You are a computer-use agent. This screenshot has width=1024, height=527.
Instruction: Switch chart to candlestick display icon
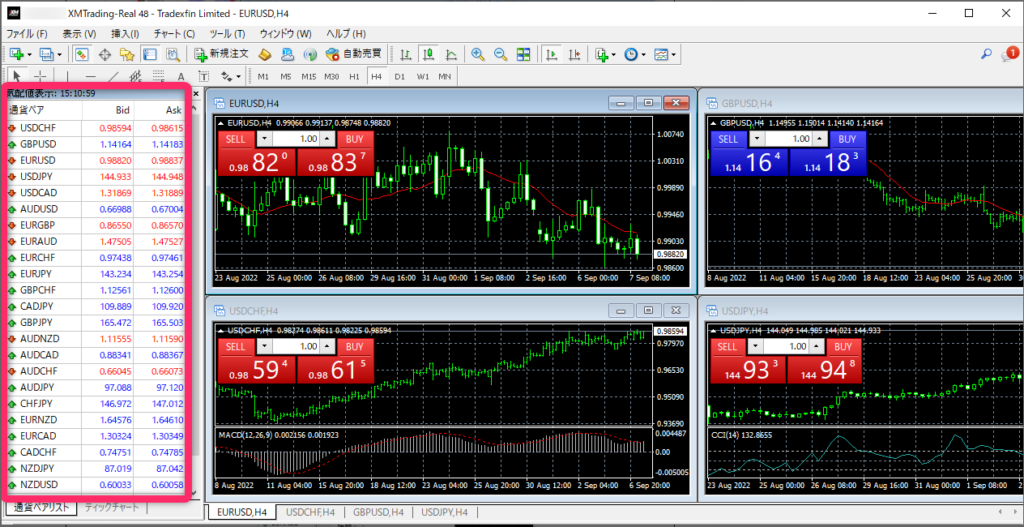click(x=428, y=54)
